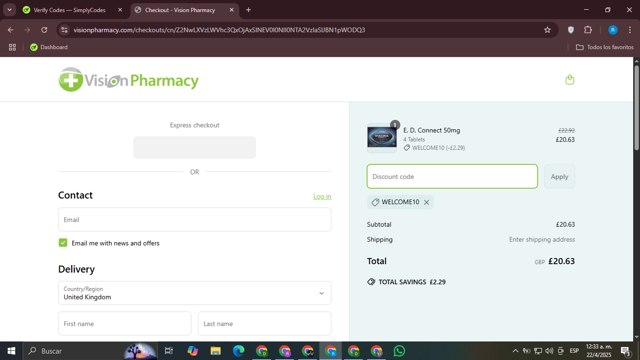Reload the checkout page

coord(44,30)
